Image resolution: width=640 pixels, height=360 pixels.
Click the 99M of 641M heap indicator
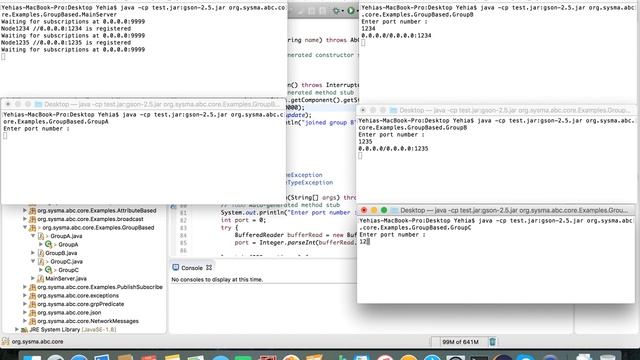460,342
